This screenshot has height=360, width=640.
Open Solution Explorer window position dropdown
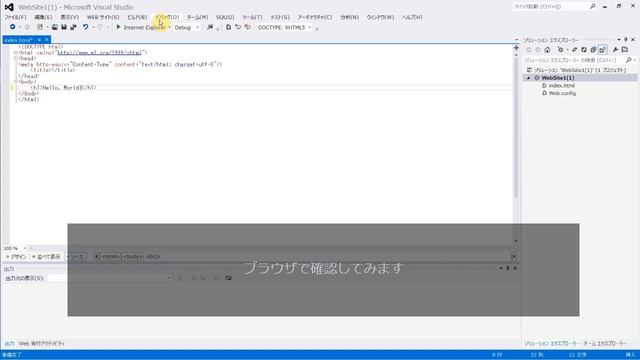click(619, 40)
